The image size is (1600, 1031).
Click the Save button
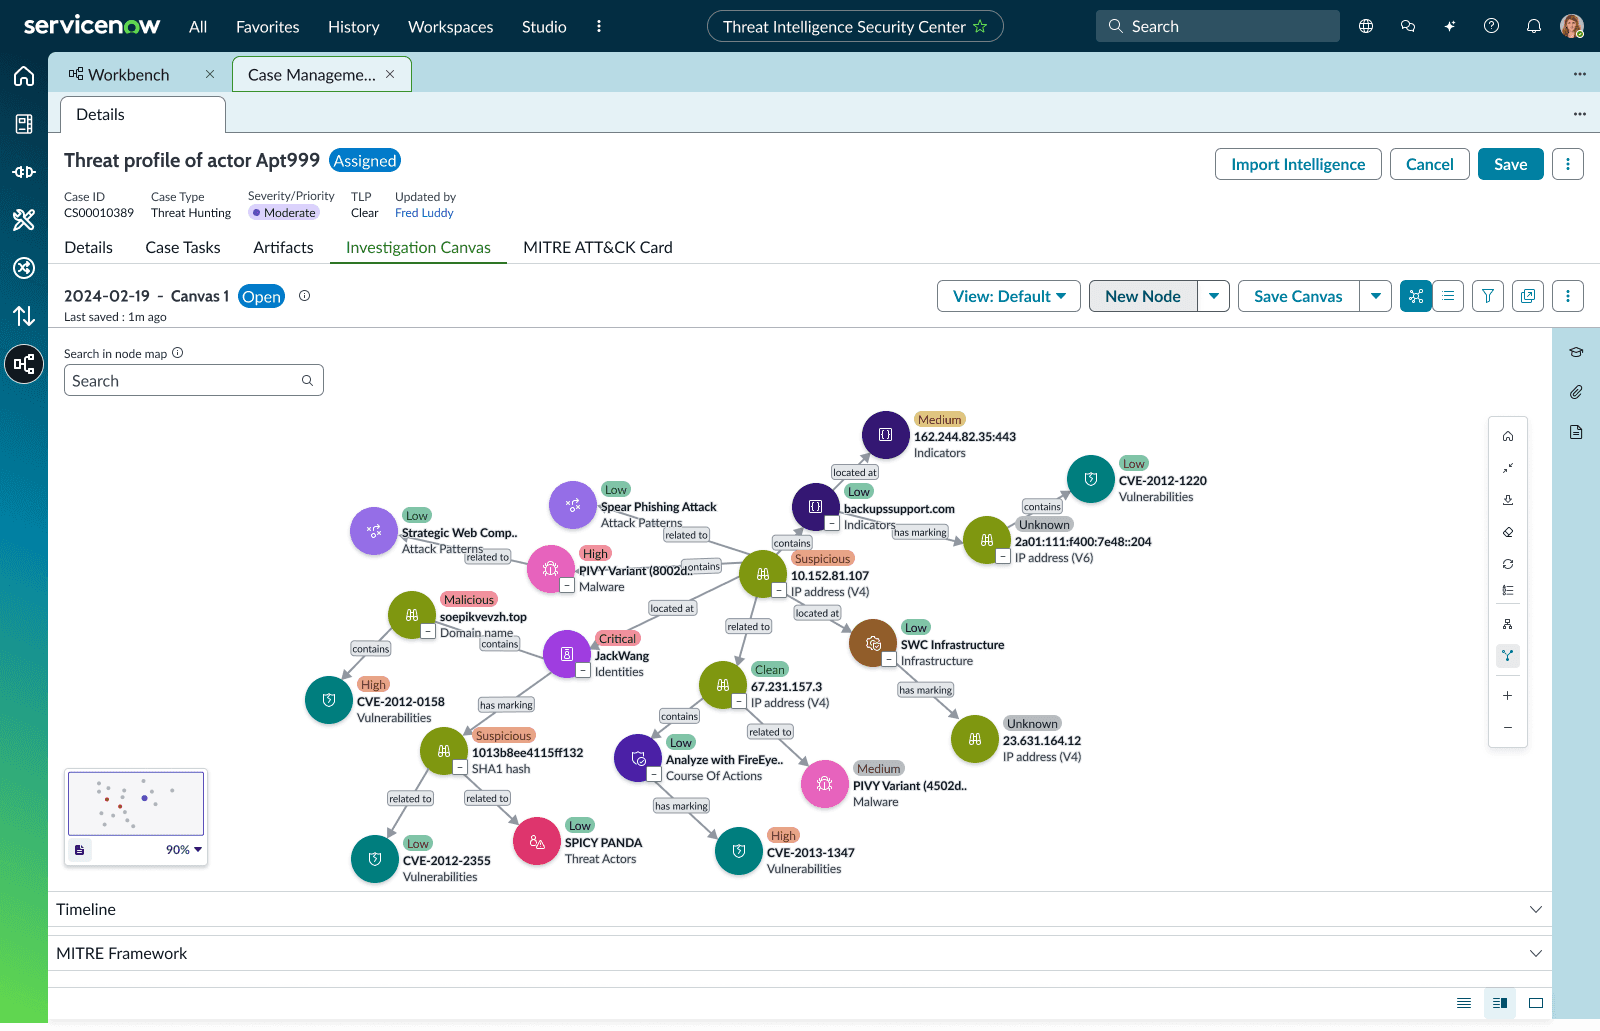tap(1511, 164)
